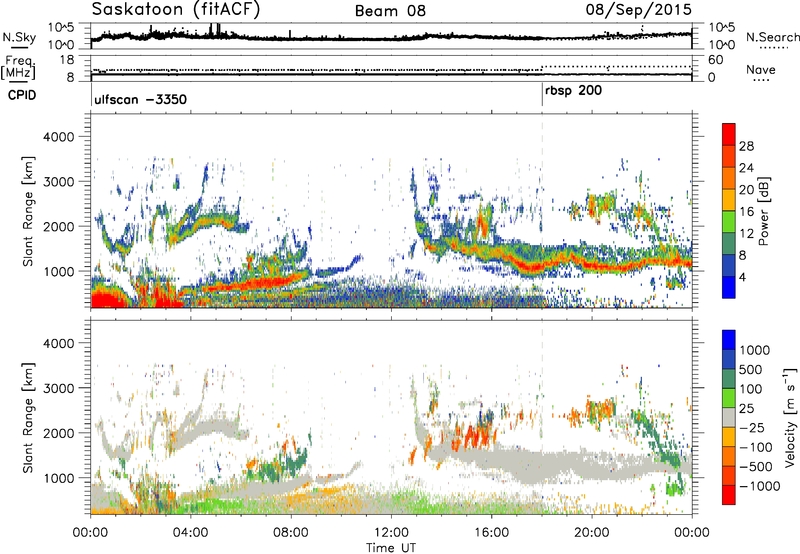Click the '100' tick on the velocity colorbar

point(751,389)
